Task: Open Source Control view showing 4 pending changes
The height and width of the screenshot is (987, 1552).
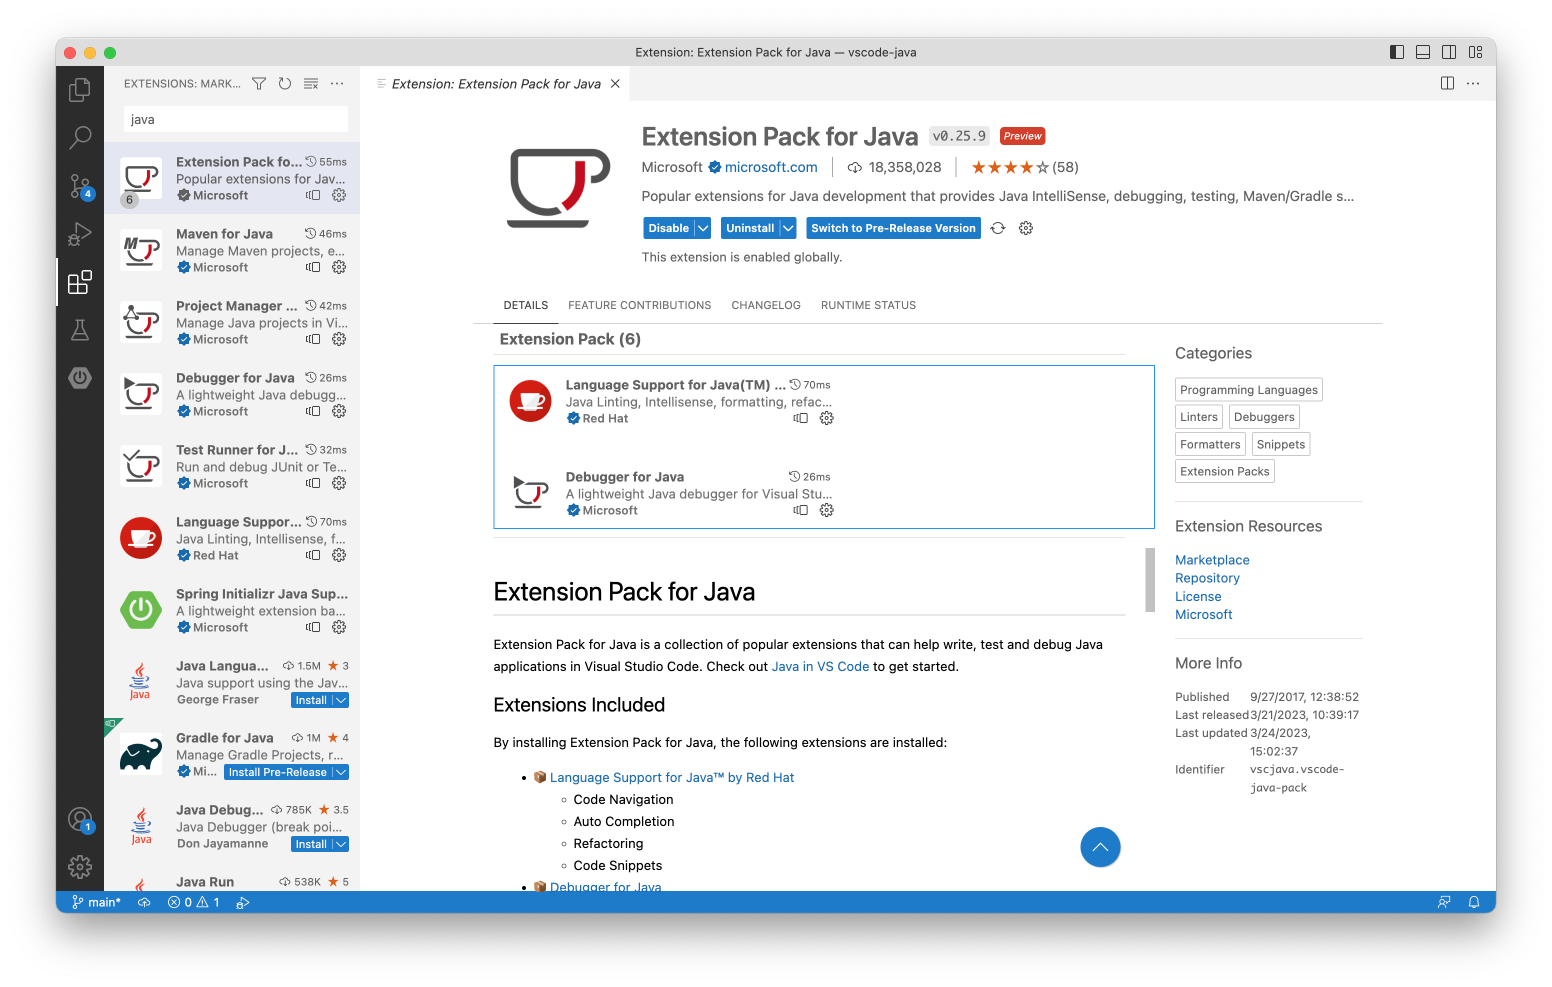Action: (x=80, y=186)
